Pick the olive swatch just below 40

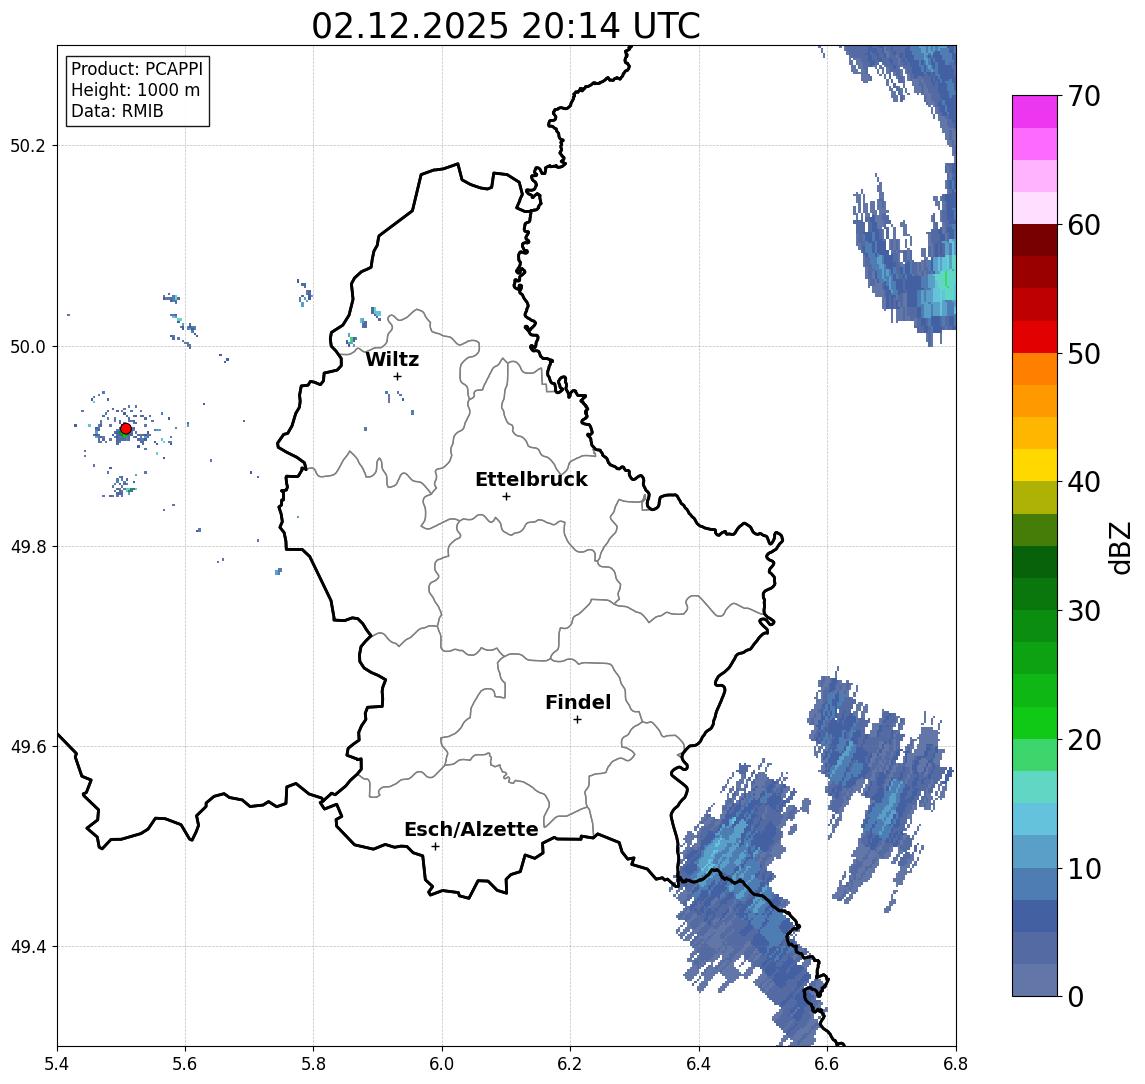1035,497
